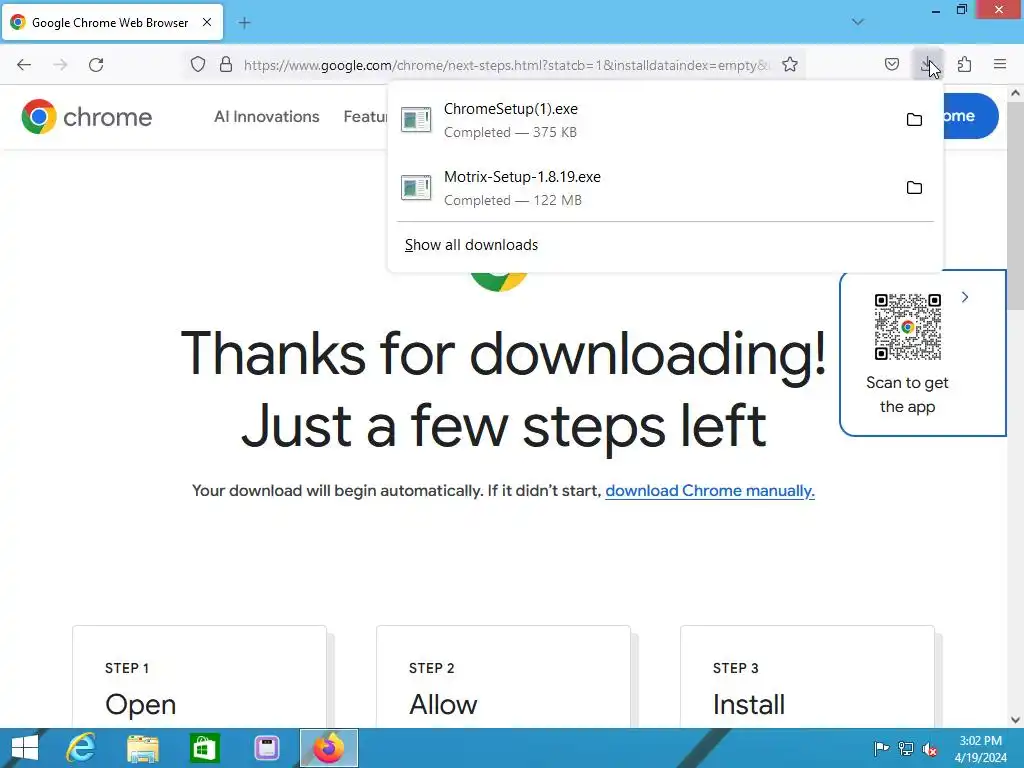Toggle the Downloads toolbar button
Viewport: 1024px width, 768px height.
(x=927, y=64)
